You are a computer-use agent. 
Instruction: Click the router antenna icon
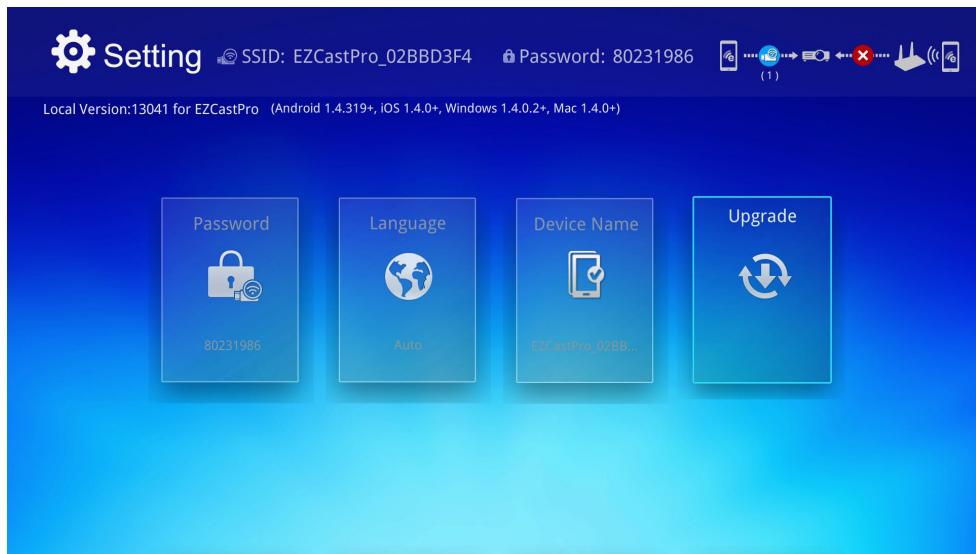pyautogui.click(x=909, y=57)
